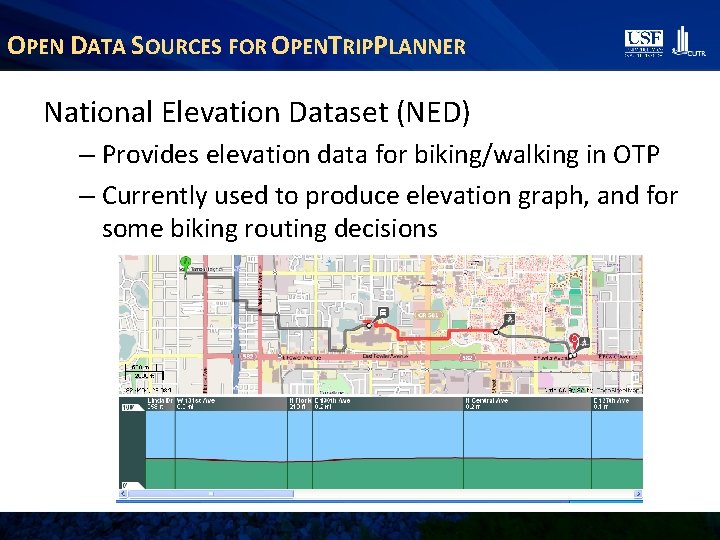720x540 pixels.
Task: Click the N Central Ave elevation segment label
Action: (487, 403)
